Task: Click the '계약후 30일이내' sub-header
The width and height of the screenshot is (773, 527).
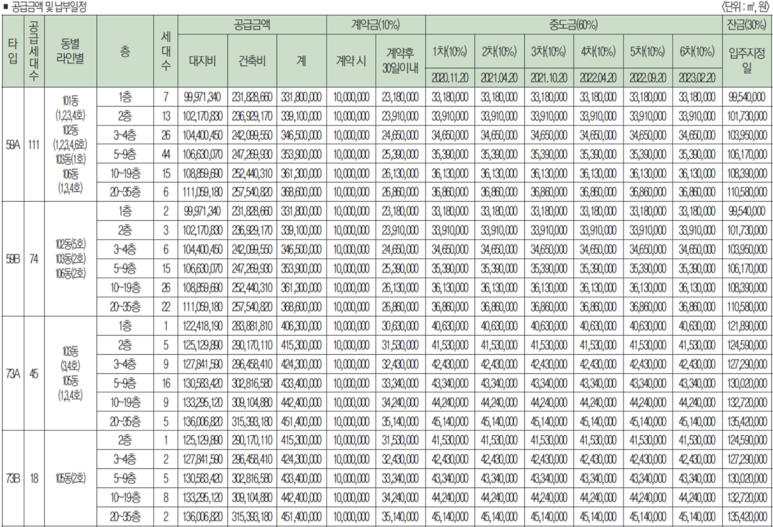Action: point(400,61)
